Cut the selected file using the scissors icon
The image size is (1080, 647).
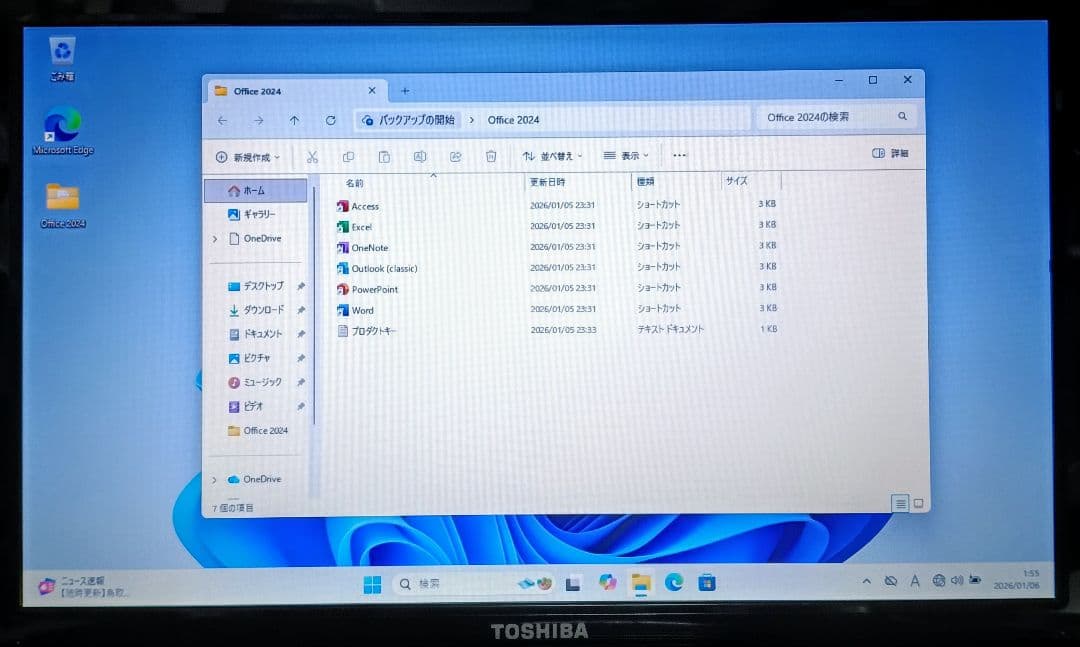(313, 157)
